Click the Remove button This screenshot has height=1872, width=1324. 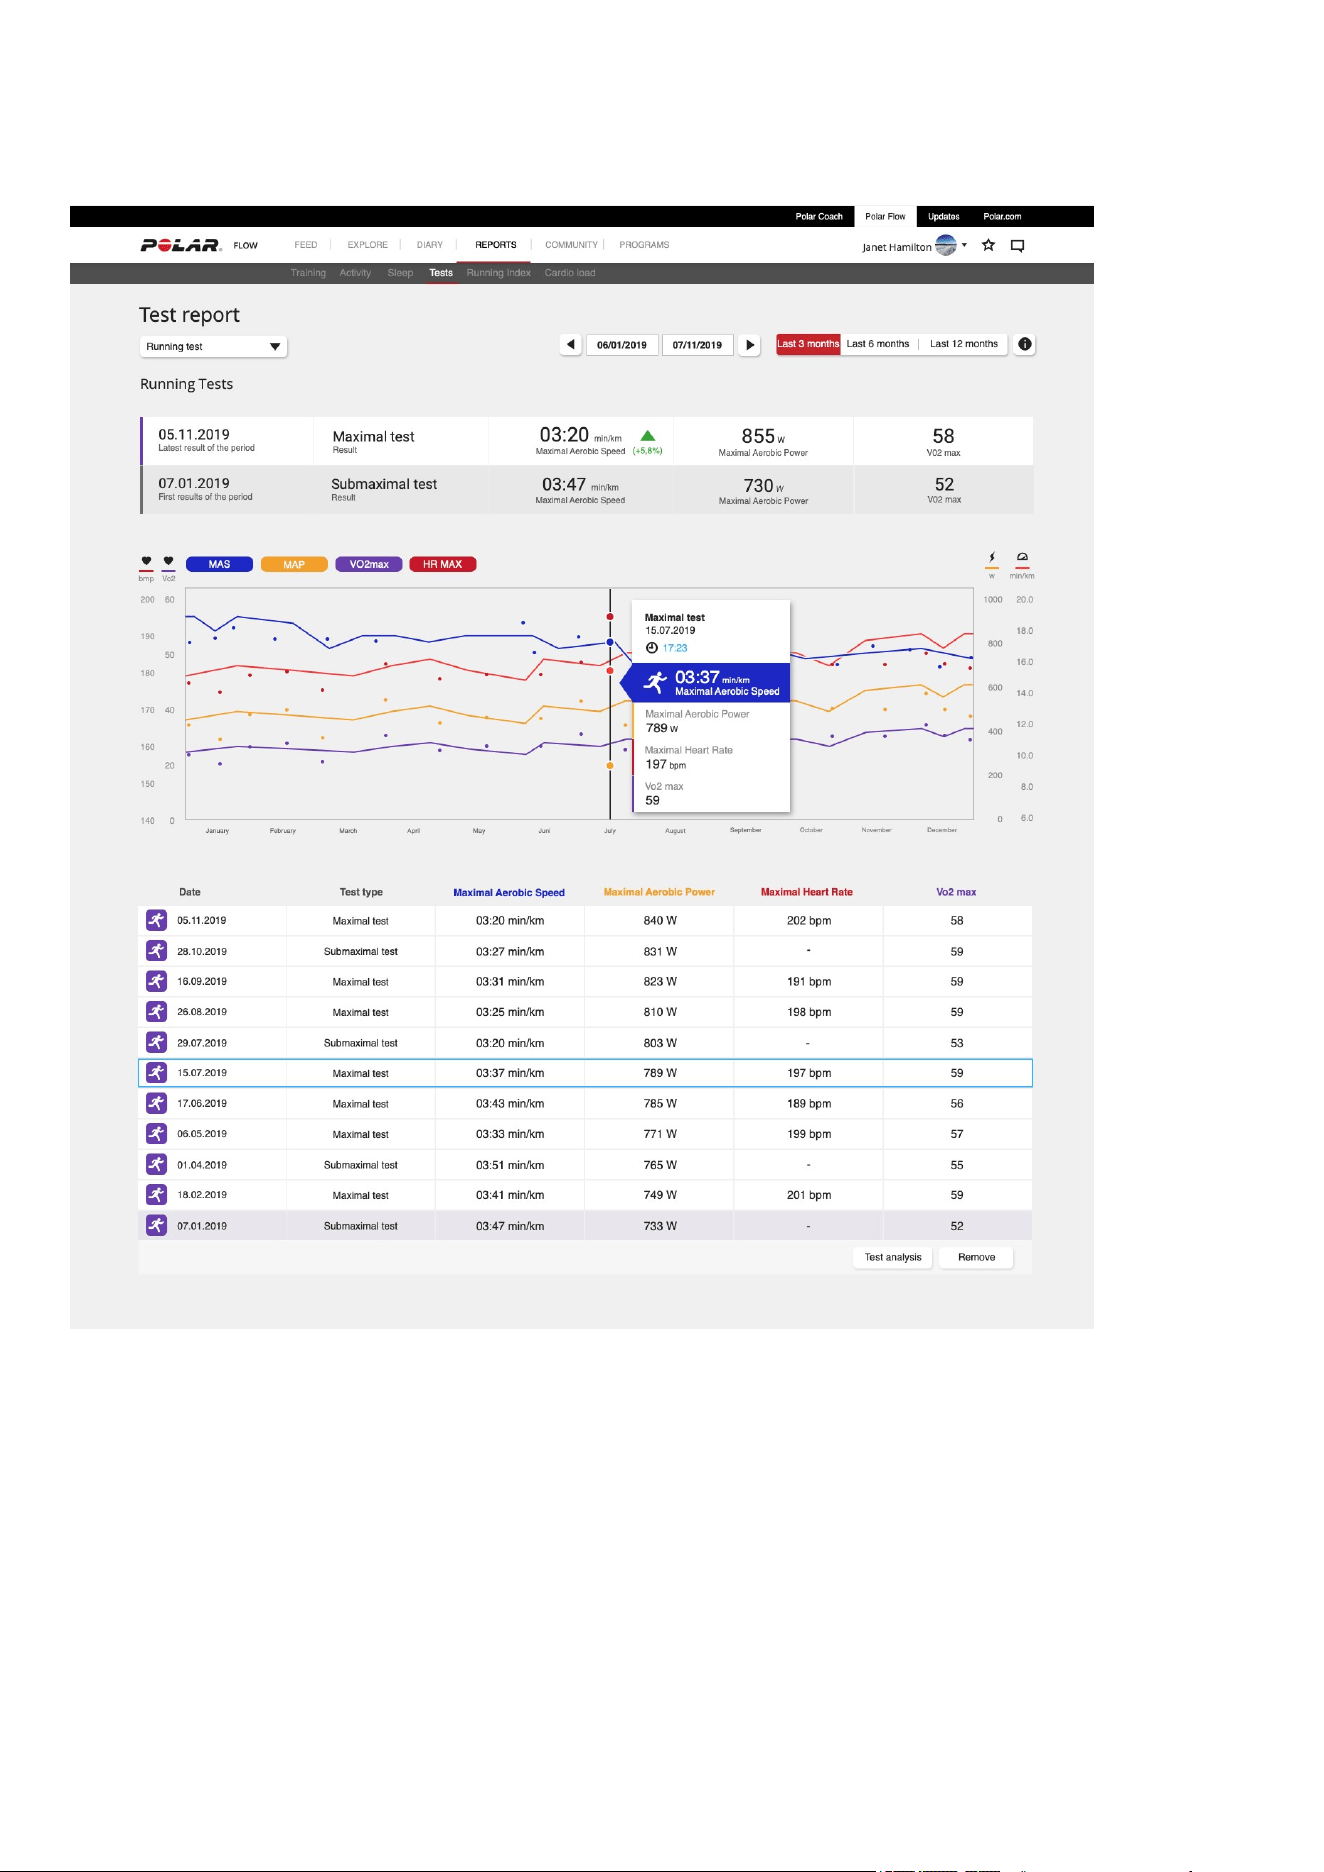(977, 1258)
